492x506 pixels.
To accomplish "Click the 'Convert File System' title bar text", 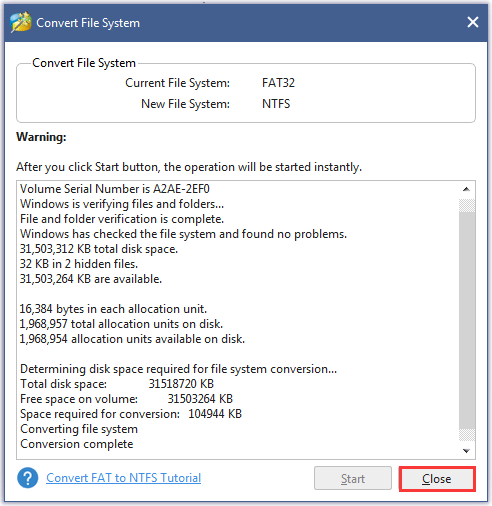I will [88, 23].
